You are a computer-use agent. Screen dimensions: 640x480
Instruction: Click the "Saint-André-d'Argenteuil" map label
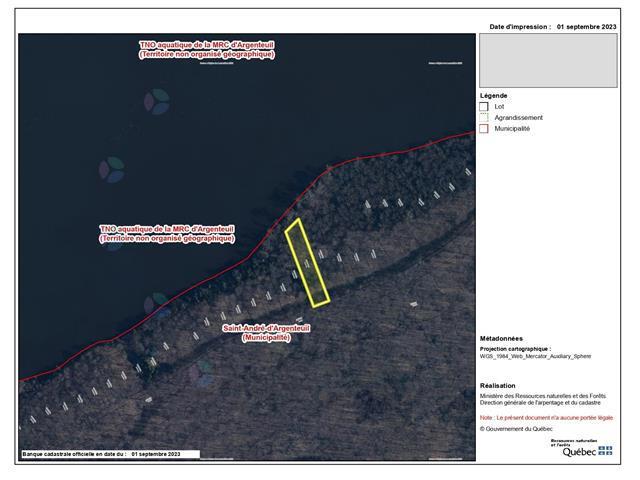(x=266, y=329)
